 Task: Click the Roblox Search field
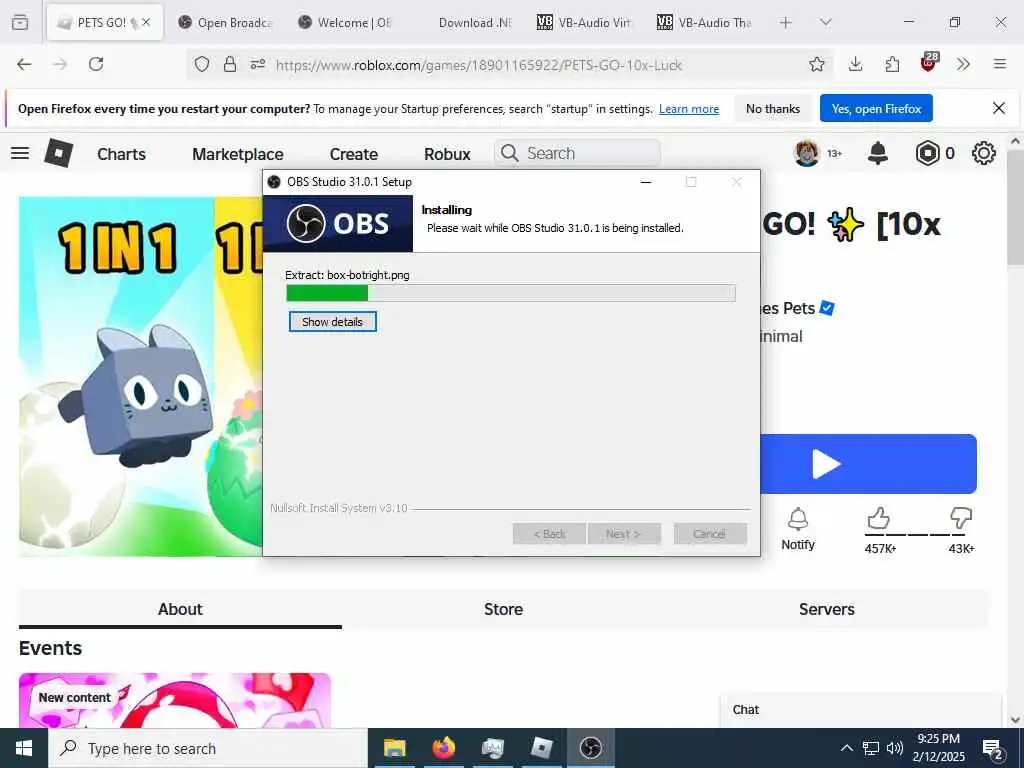click(x=577, y=153)
